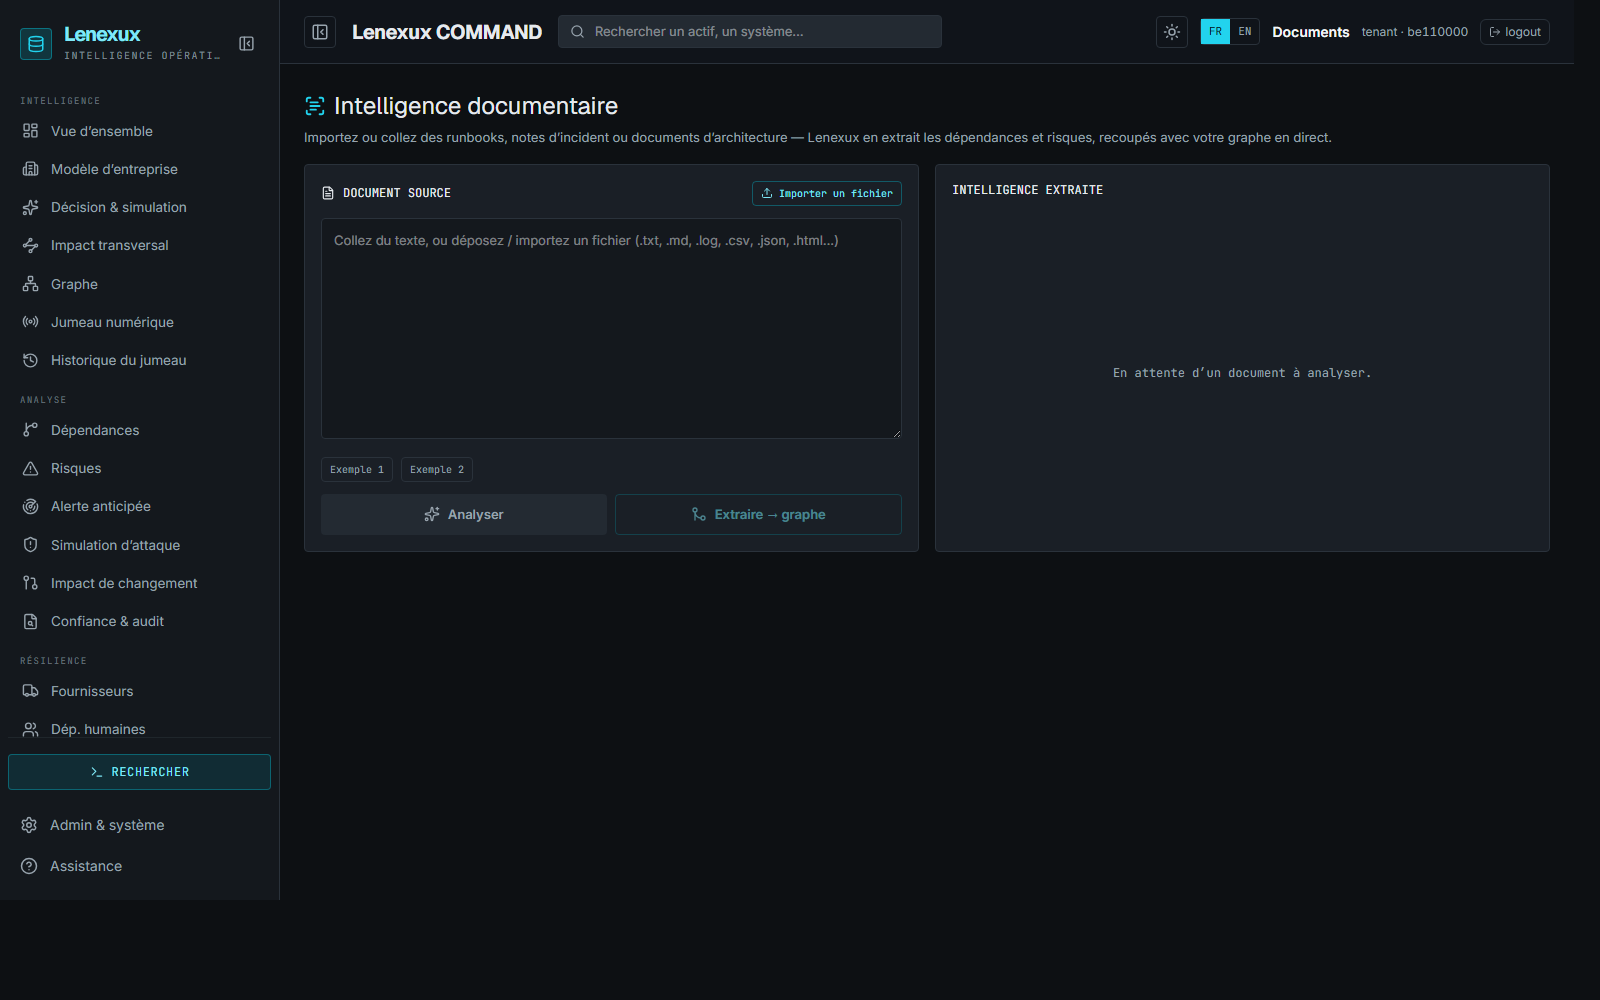Click the Analyser button
The height and width of the screenshot is (1000, 1600).
464,514
